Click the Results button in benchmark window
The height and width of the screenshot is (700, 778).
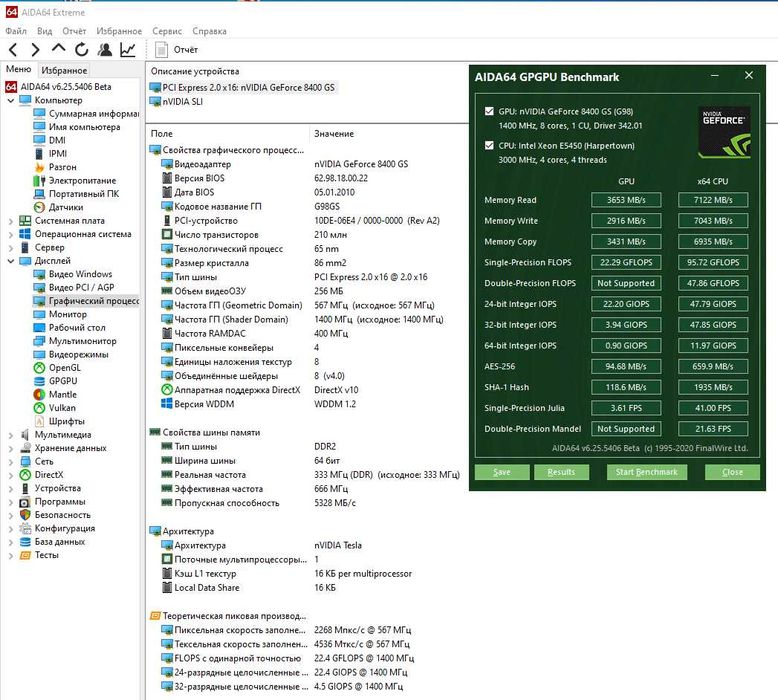[x=561, y=472]
